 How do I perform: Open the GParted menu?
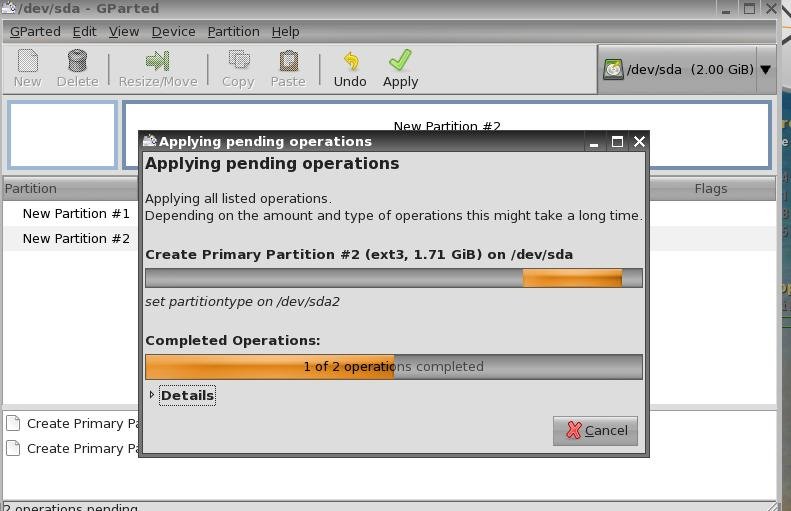(35, 31)
